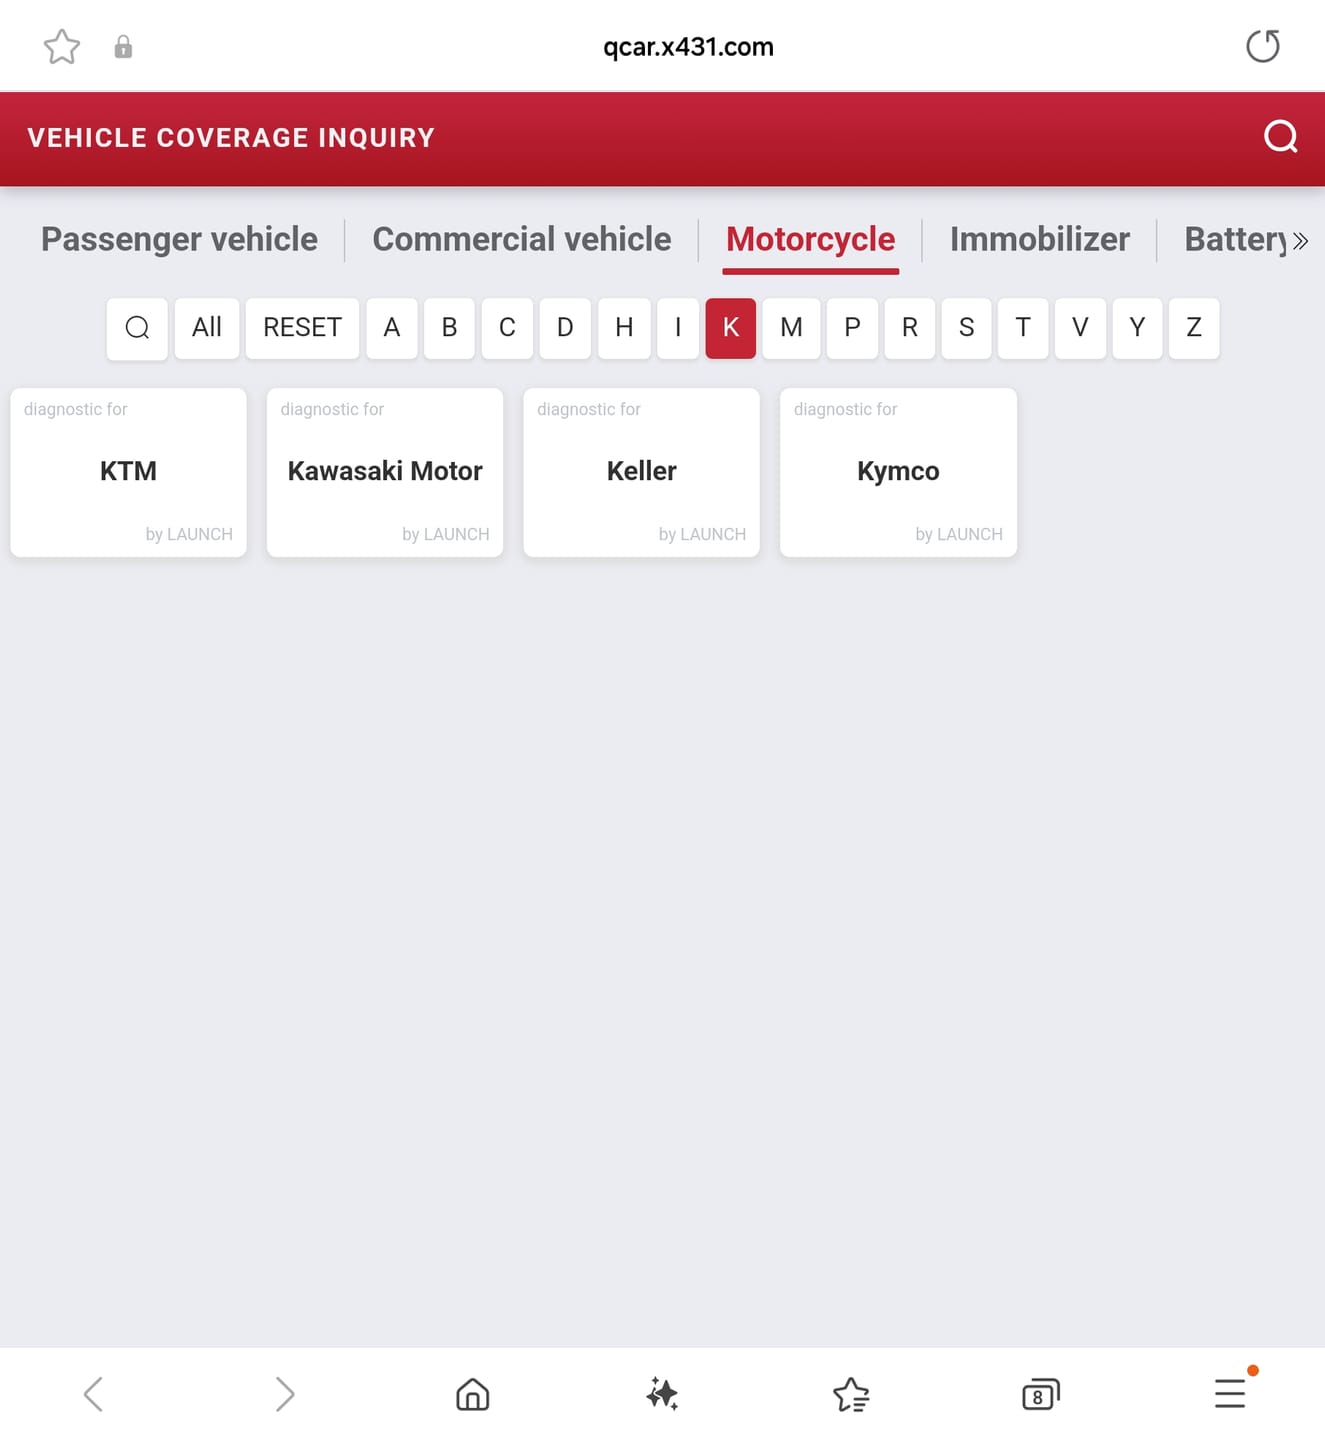Viewport: 1325px width, 1440px height.
Task: Open the browser hamburger menu
Action: click(1230, 1393)
